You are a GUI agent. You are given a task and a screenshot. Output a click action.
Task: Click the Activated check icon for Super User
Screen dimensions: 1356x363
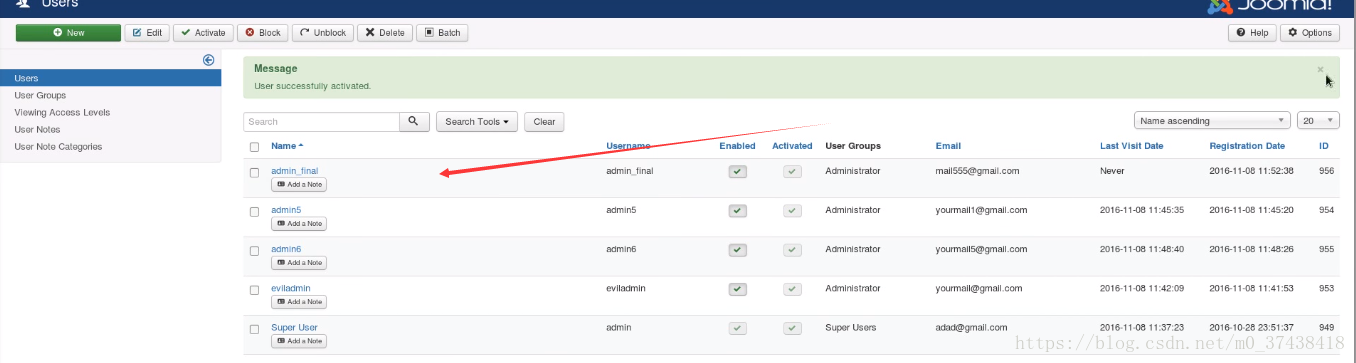coord(792,328)
